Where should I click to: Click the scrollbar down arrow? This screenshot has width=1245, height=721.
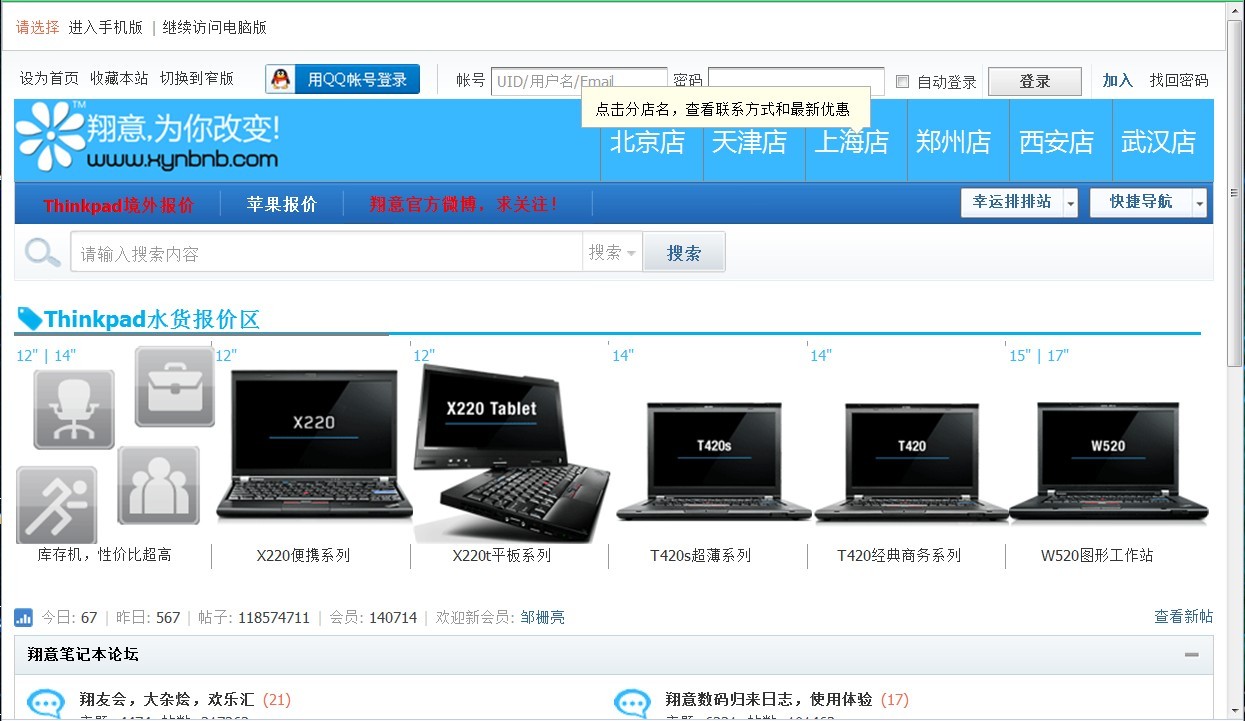tap(1235, 712)
